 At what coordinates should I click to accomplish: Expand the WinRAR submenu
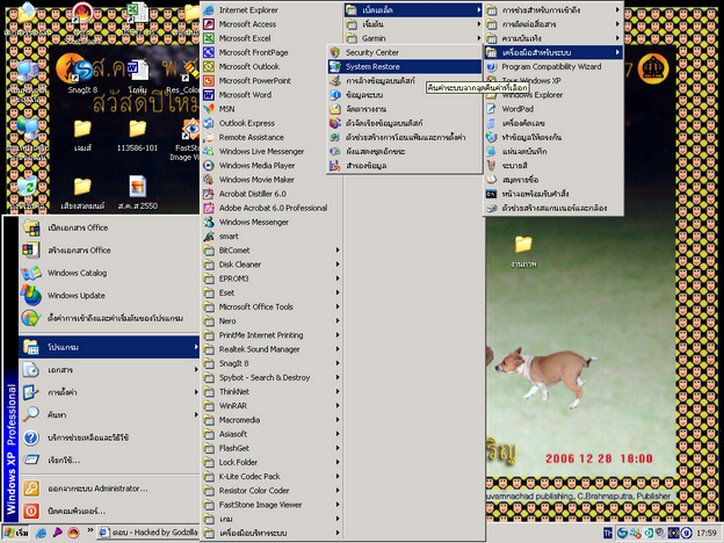coord(271,406)
